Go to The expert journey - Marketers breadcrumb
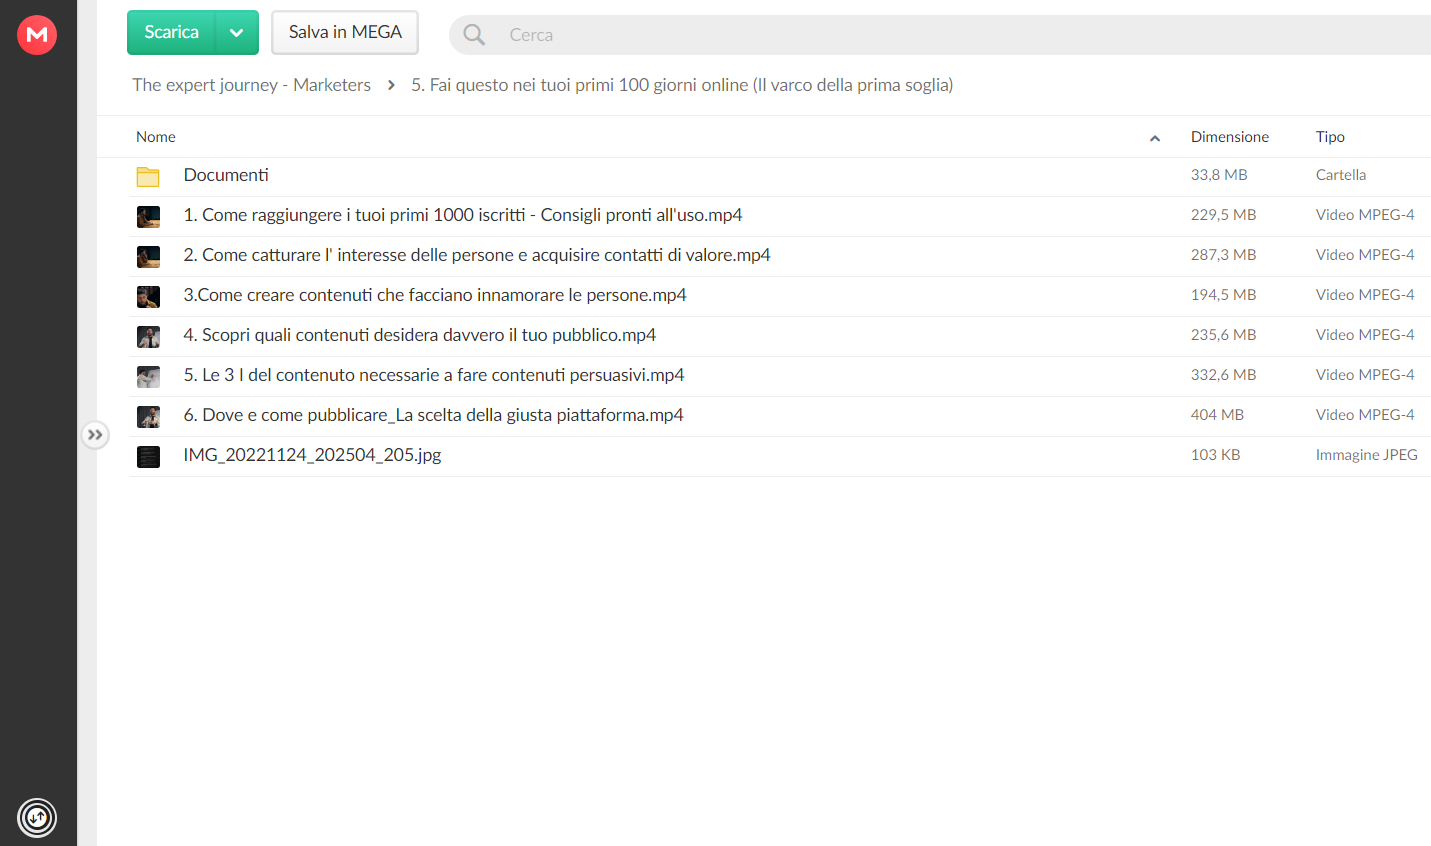 click(x=251, y=85)
